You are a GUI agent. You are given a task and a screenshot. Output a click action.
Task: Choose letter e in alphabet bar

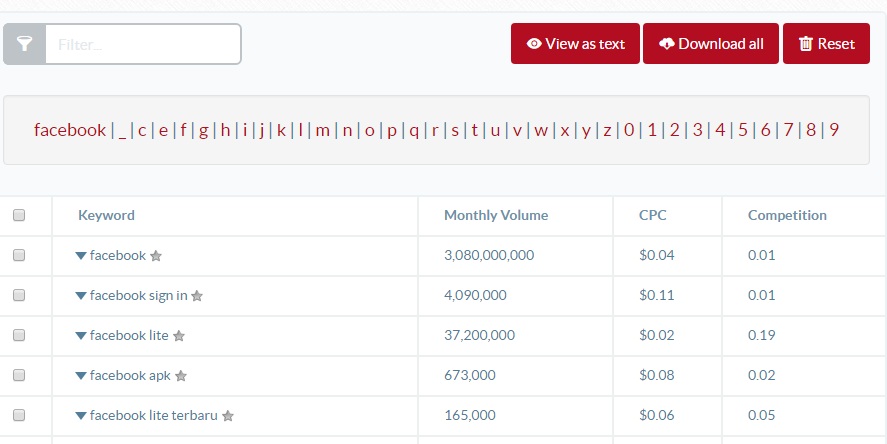[x=163, y=130]
